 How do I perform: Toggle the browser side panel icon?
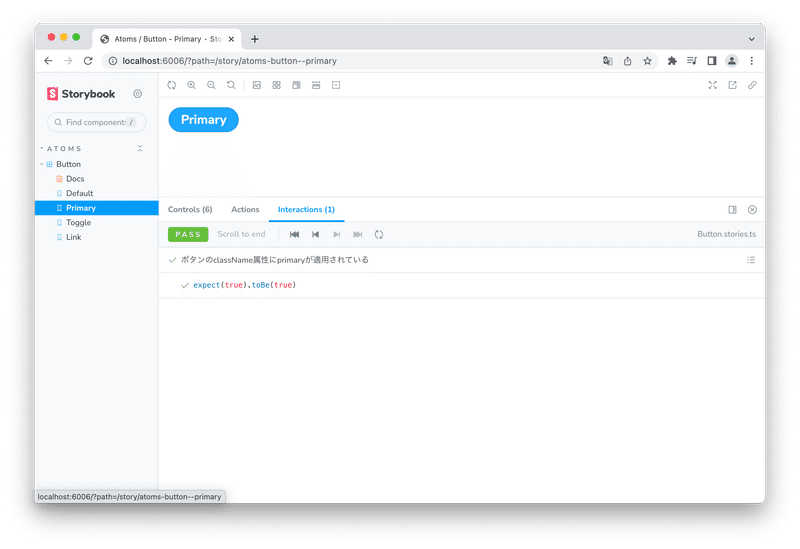tap(712, 61)
